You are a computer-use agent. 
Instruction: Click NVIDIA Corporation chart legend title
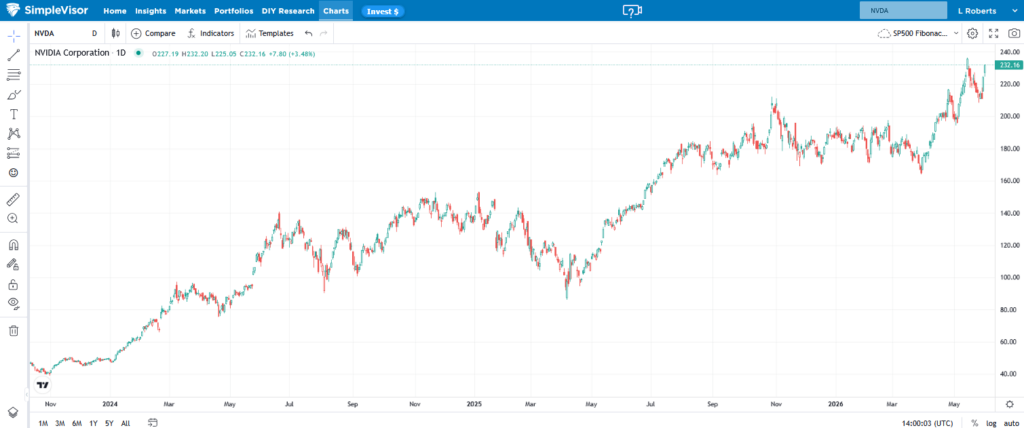pyautogui.click(x=72, y=53)
